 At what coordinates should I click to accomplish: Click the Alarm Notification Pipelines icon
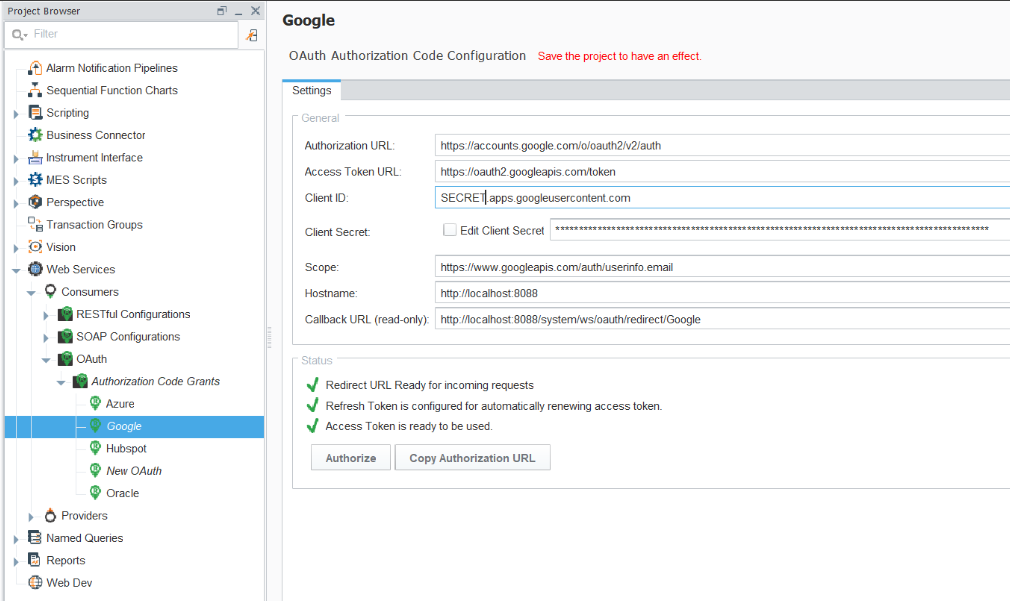click(35, 68)
